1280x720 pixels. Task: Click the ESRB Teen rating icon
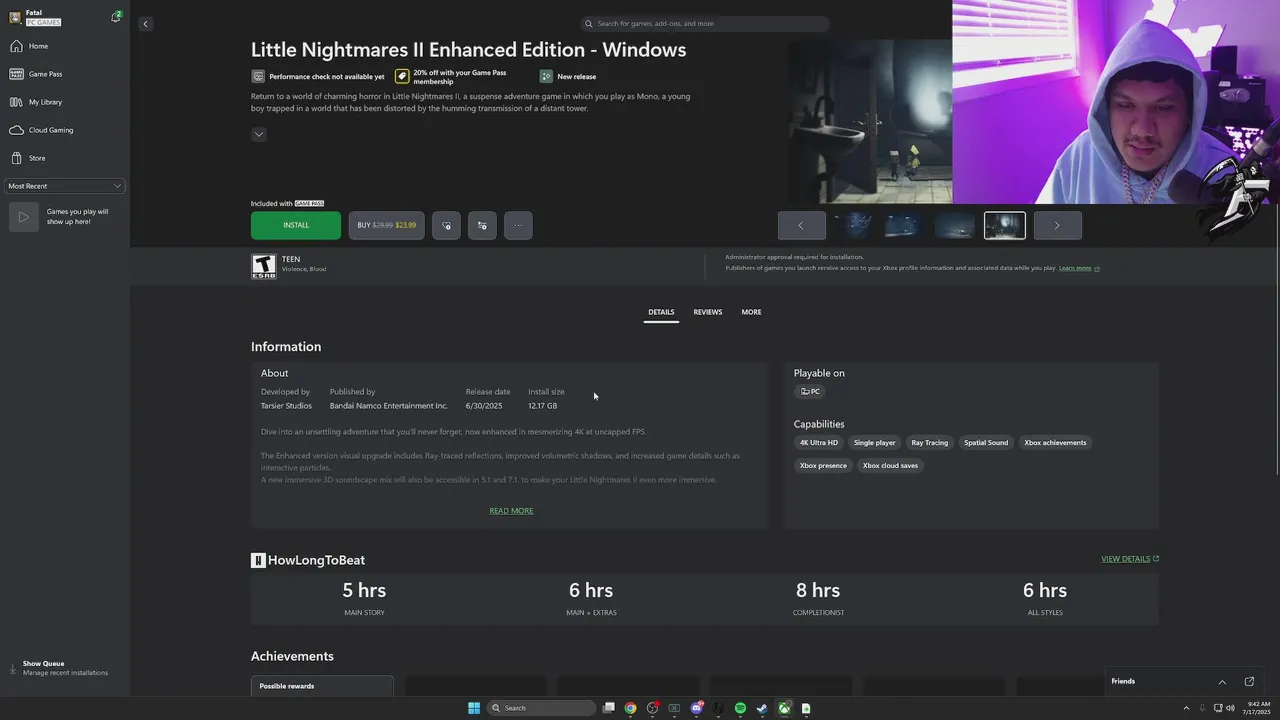[x=263, y=266]
